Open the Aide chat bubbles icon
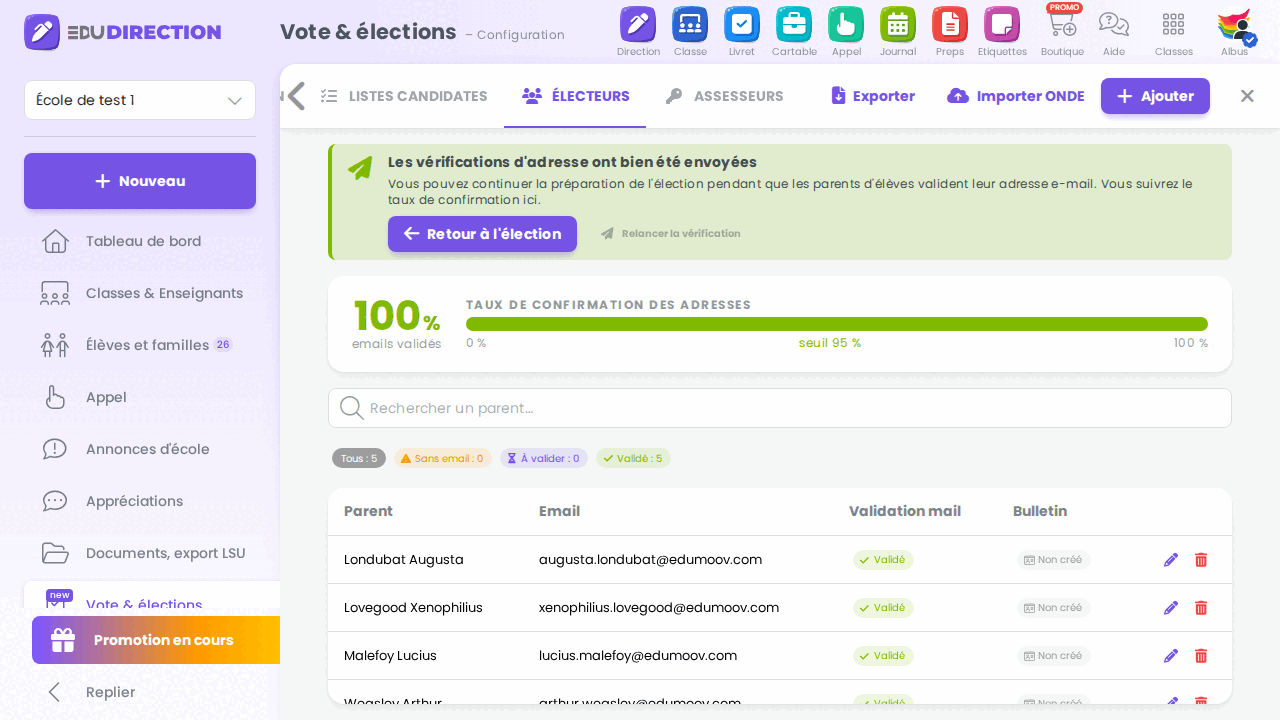This screenshot has height=720, width=1280. 1114,24
